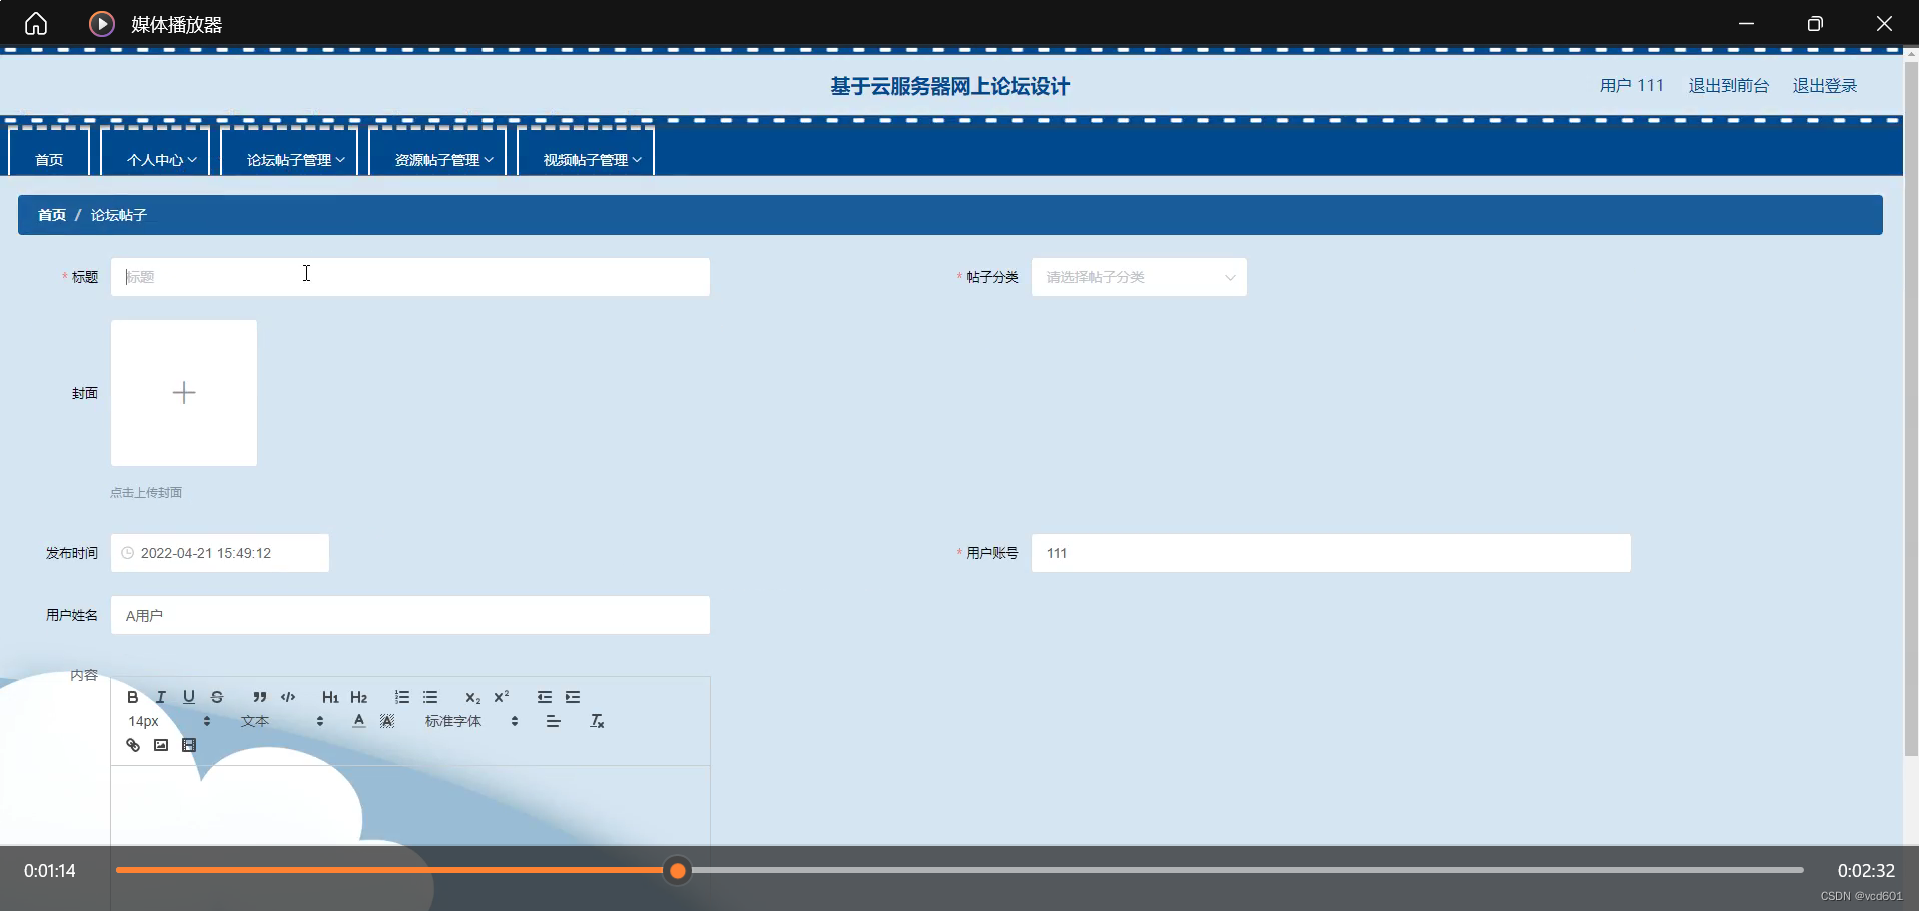
Task: Upload a cover via the plus box
Action: 184,393
